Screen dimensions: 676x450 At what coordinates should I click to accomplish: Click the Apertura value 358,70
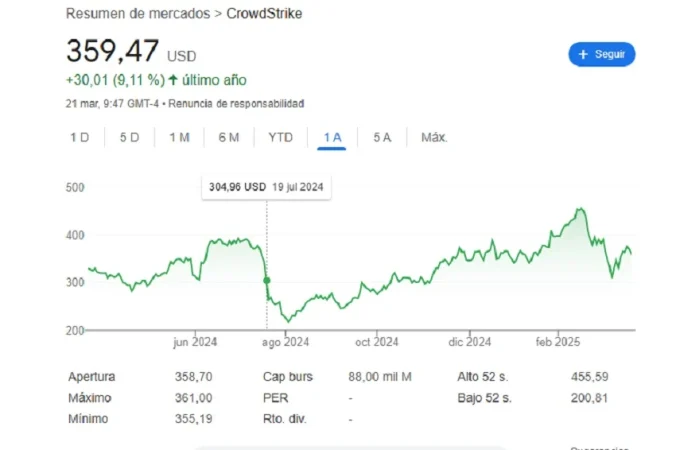[194, 377]
